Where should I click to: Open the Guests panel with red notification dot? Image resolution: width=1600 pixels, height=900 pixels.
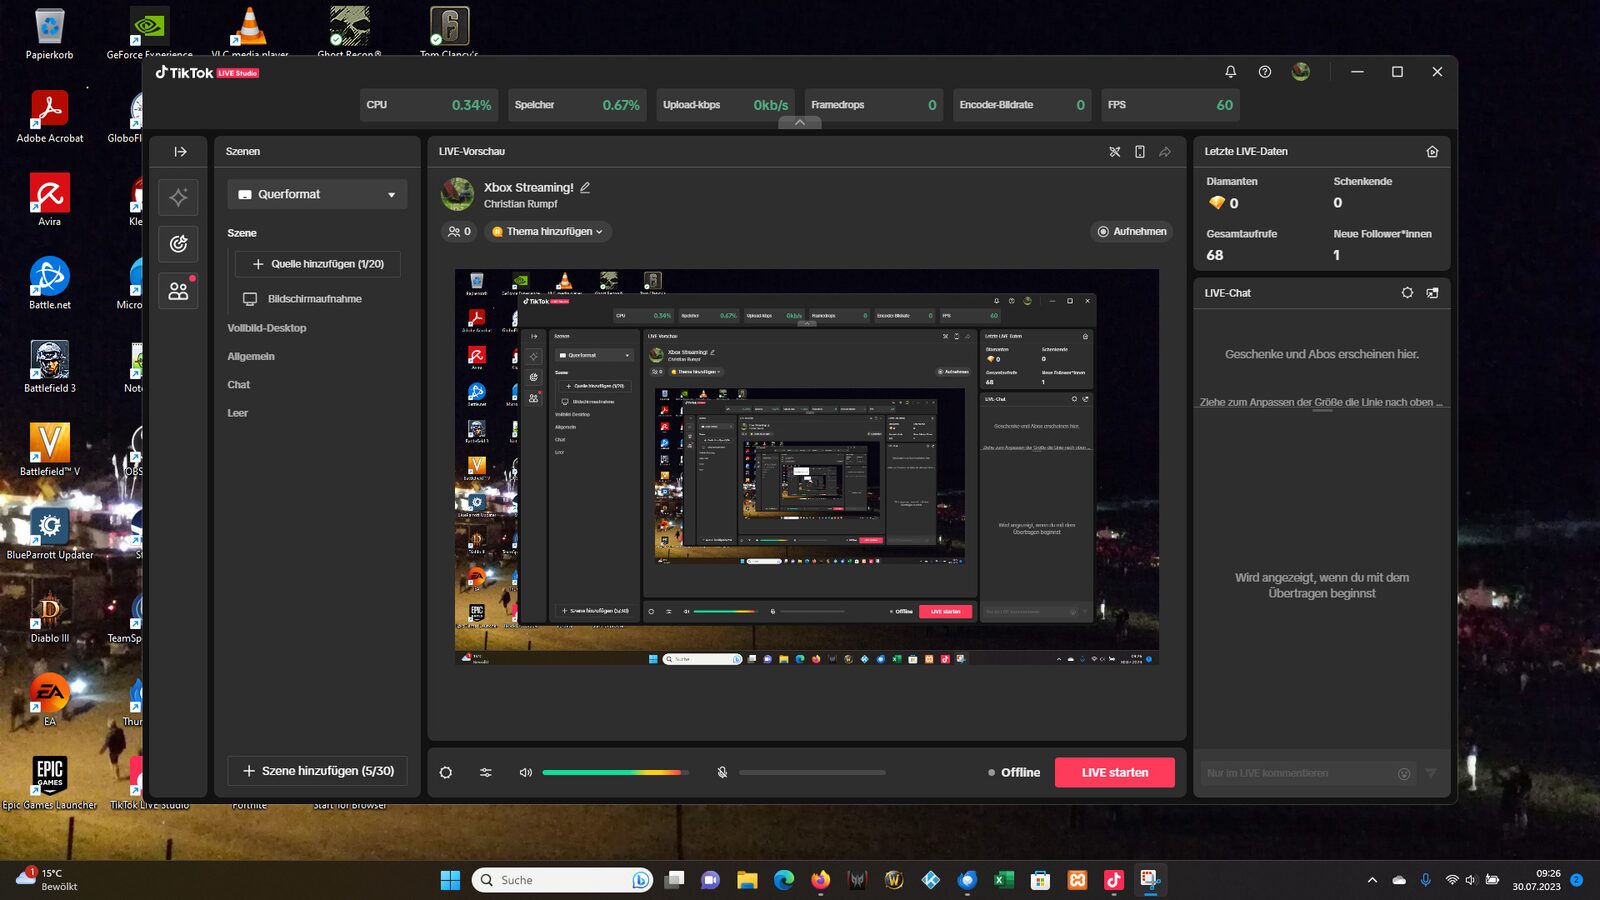click(x=178, y=290)
